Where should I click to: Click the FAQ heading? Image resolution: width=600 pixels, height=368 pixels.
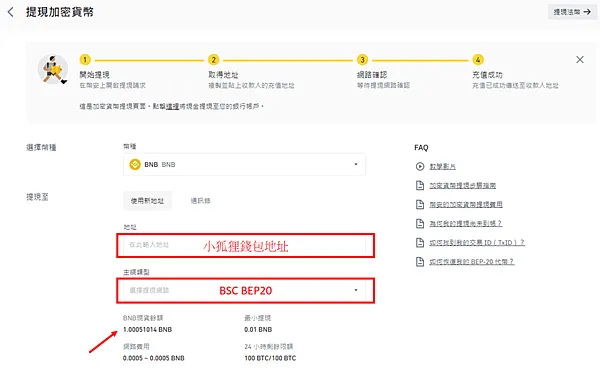click(421, 148)
